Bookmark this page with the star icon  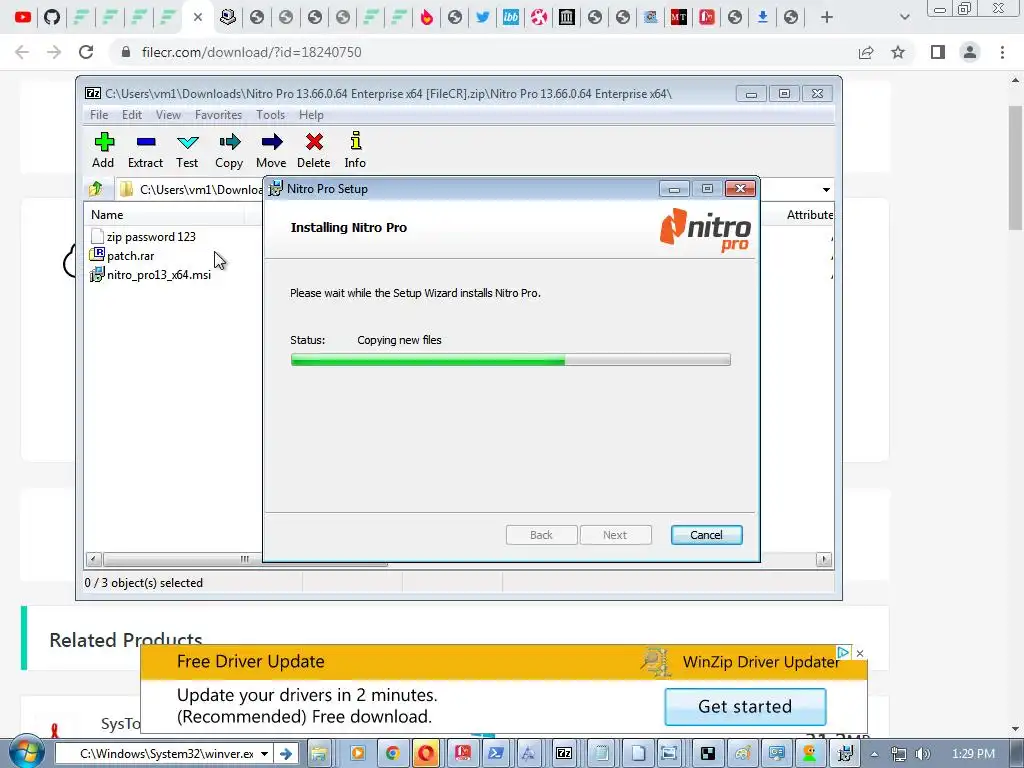point(898,52)
